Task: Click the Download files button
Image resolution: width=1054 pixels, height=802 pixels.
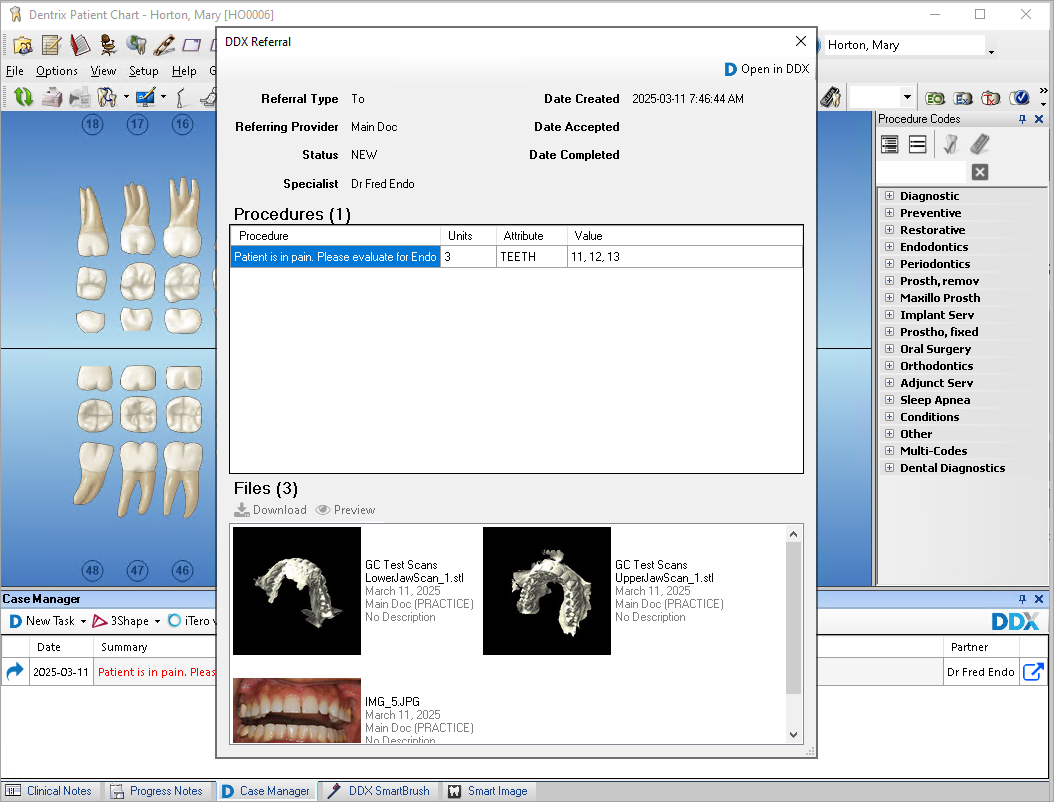Action: click(270, 510)
